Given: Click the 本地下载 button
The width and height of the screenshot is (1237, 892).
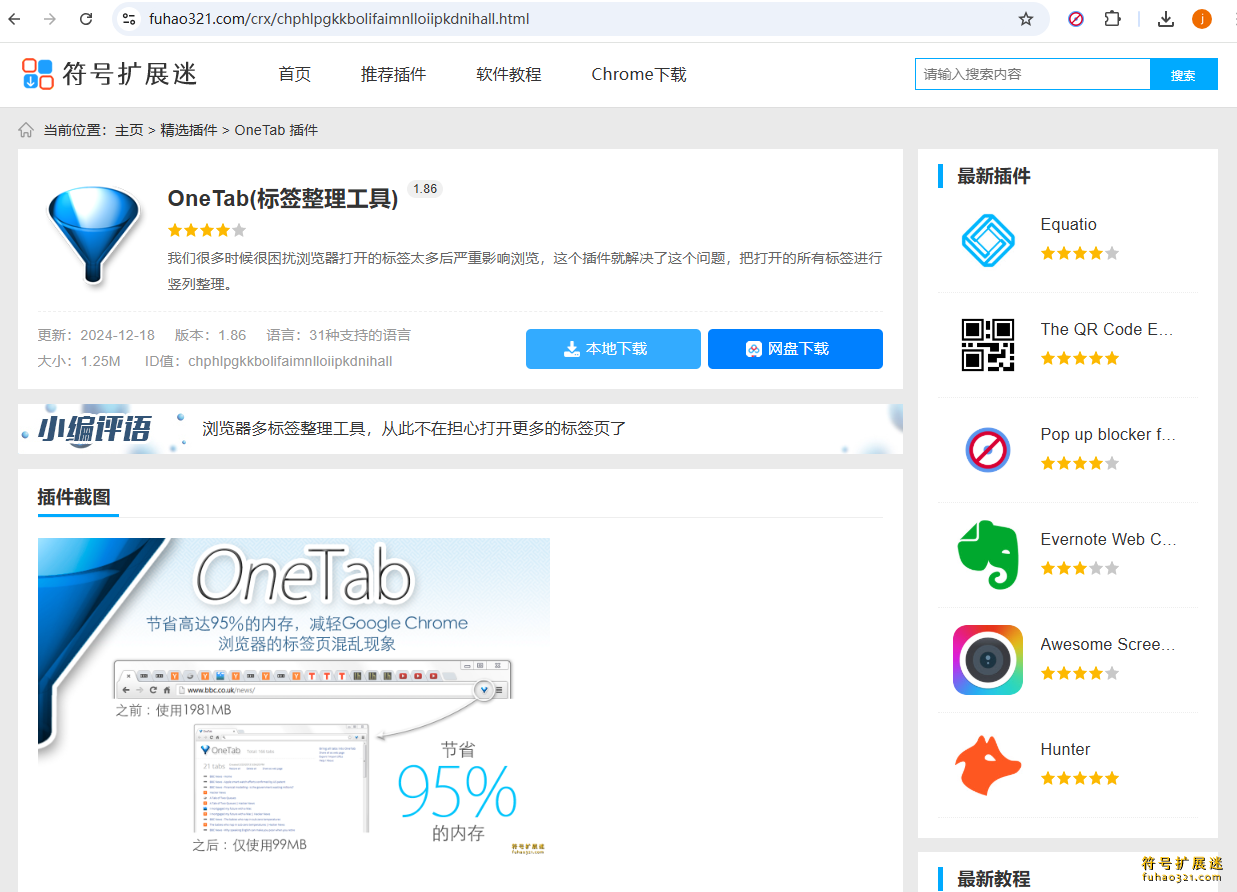Looking at the screenshot, I should coord(613,349).
